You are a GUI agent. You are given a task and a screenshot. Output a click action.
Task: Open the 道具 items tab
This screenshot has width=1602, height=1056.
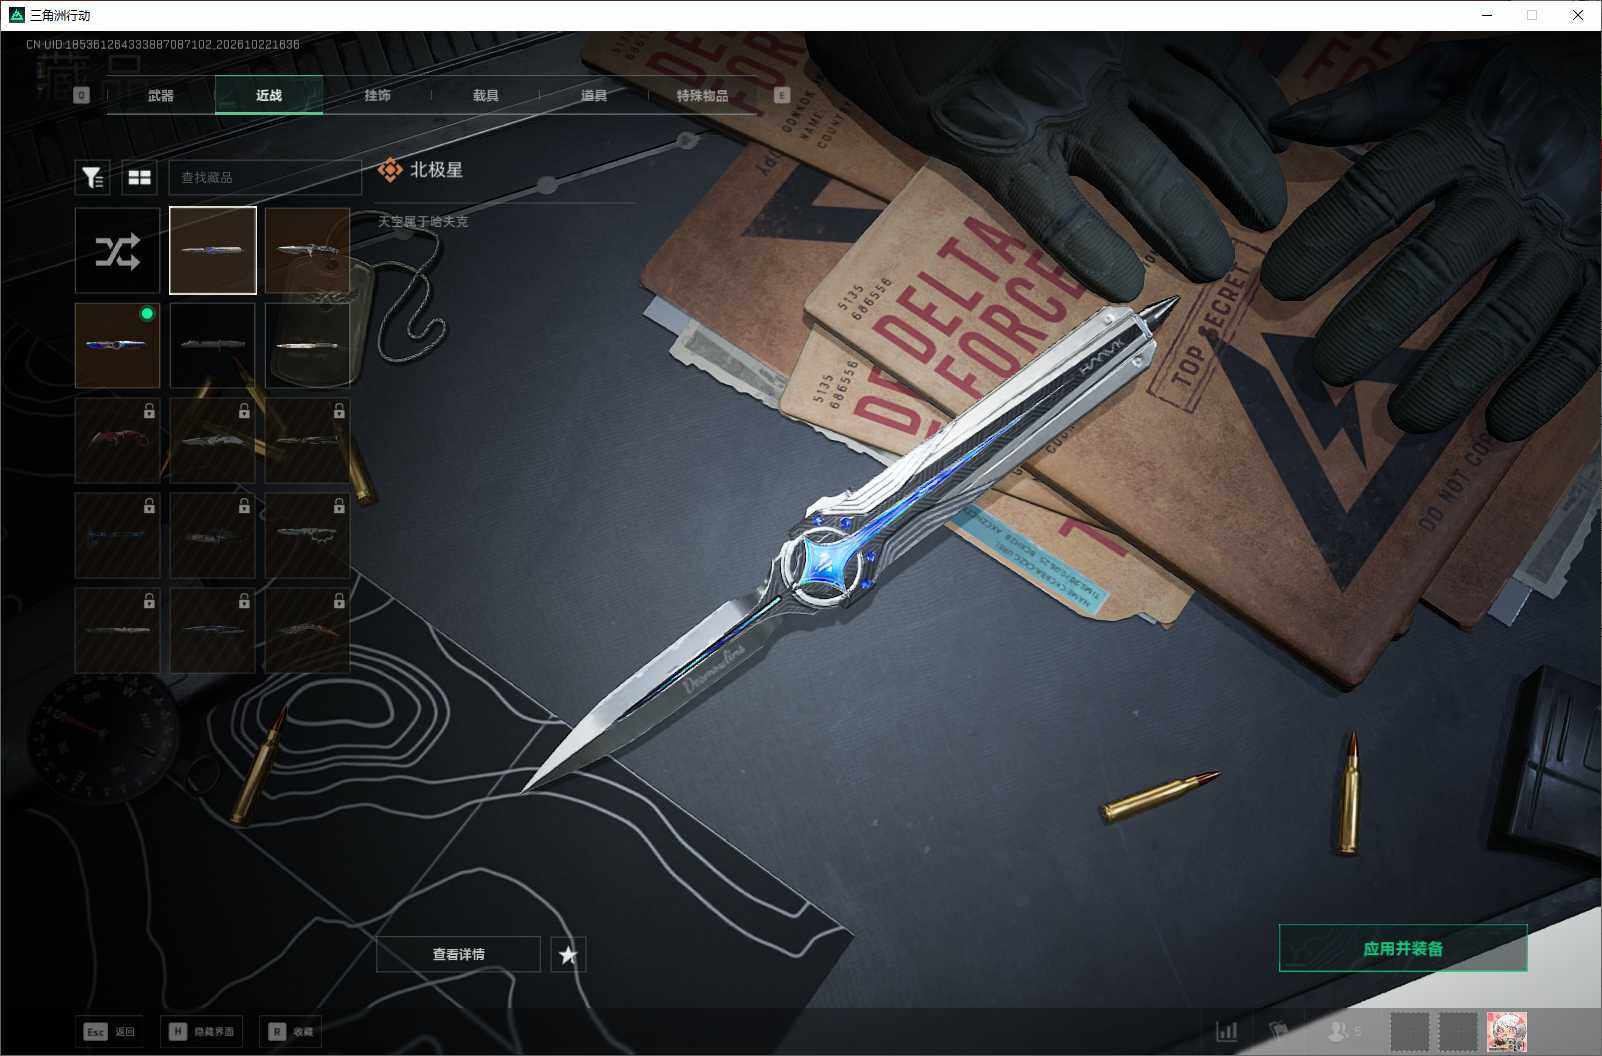(x=594, y=95)
